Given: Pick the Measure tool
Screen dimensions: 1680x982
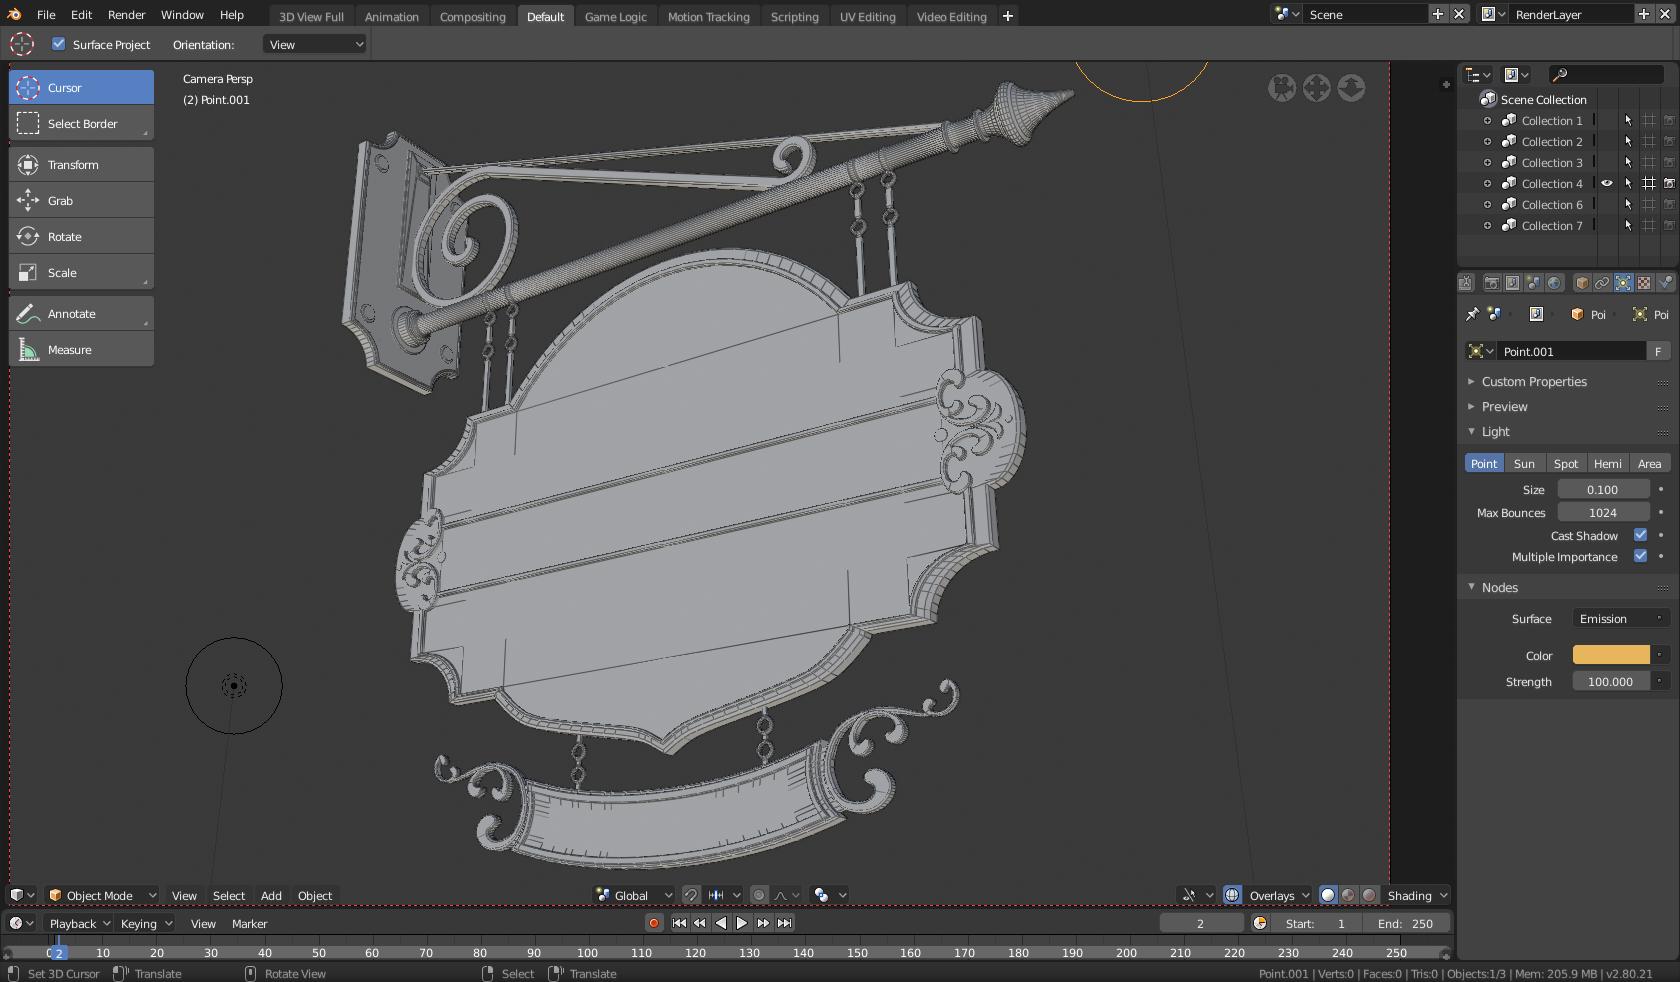Looking at the screenshot, I should point(81,350).
